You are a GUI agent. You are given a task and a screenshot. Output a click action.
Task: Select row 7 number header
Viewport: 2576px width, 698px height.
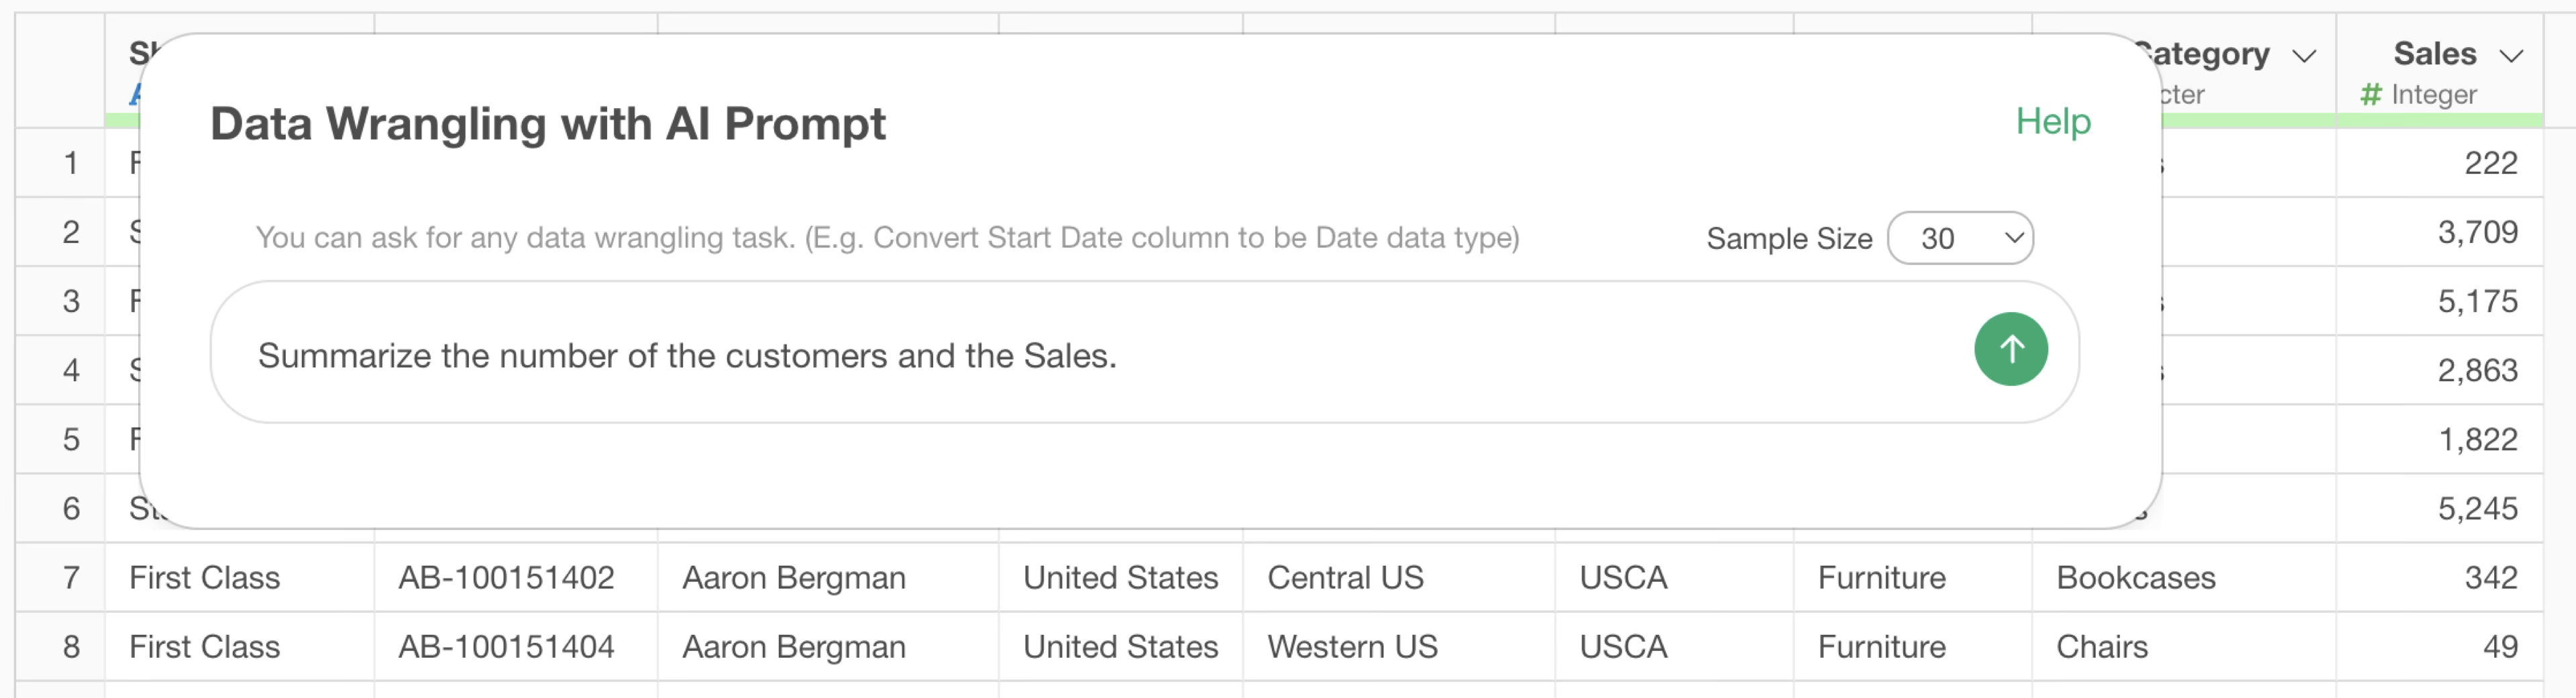coord(70,577)
